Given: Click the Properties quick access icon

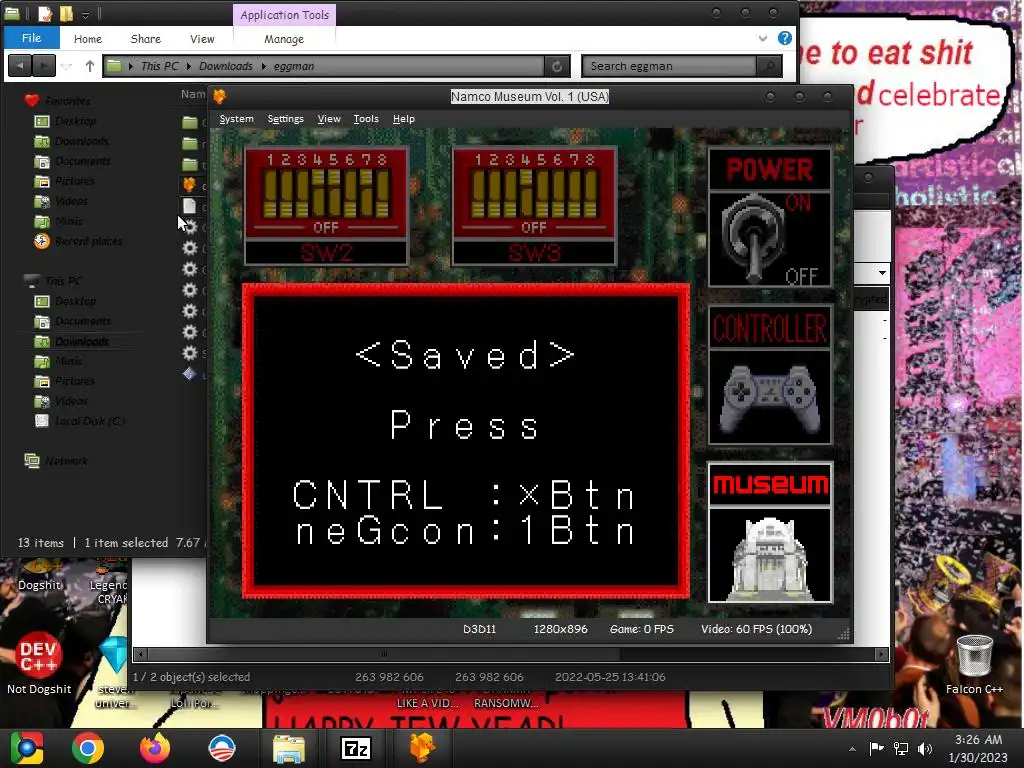Looking at the screenshot, I should click(44, 14).
